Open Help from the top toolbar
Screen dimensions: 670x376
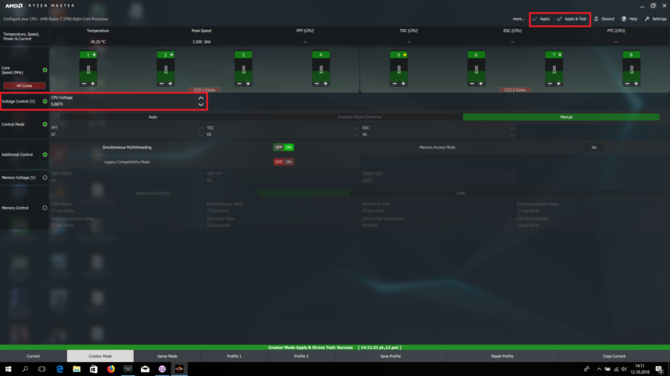coord(629,19)
